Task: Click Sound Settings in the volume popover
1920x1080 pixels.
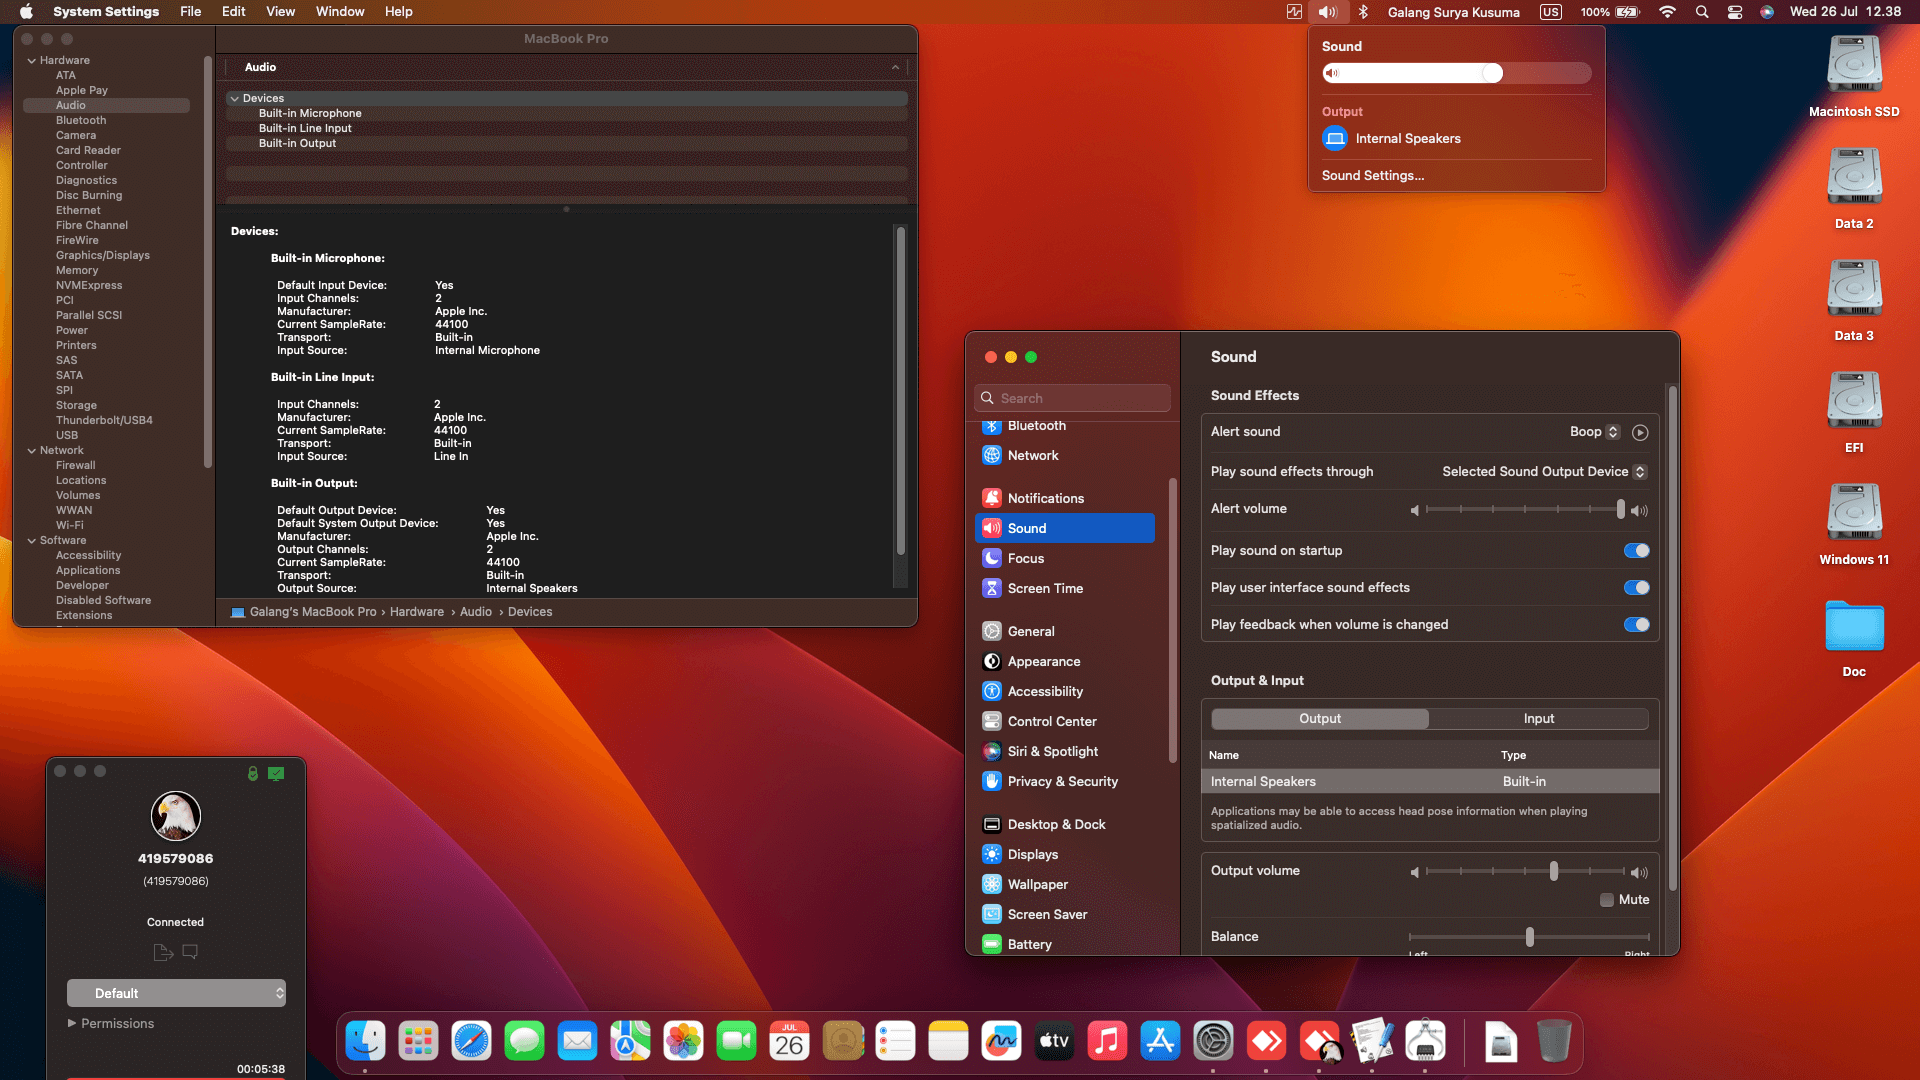Action: 1372,175
